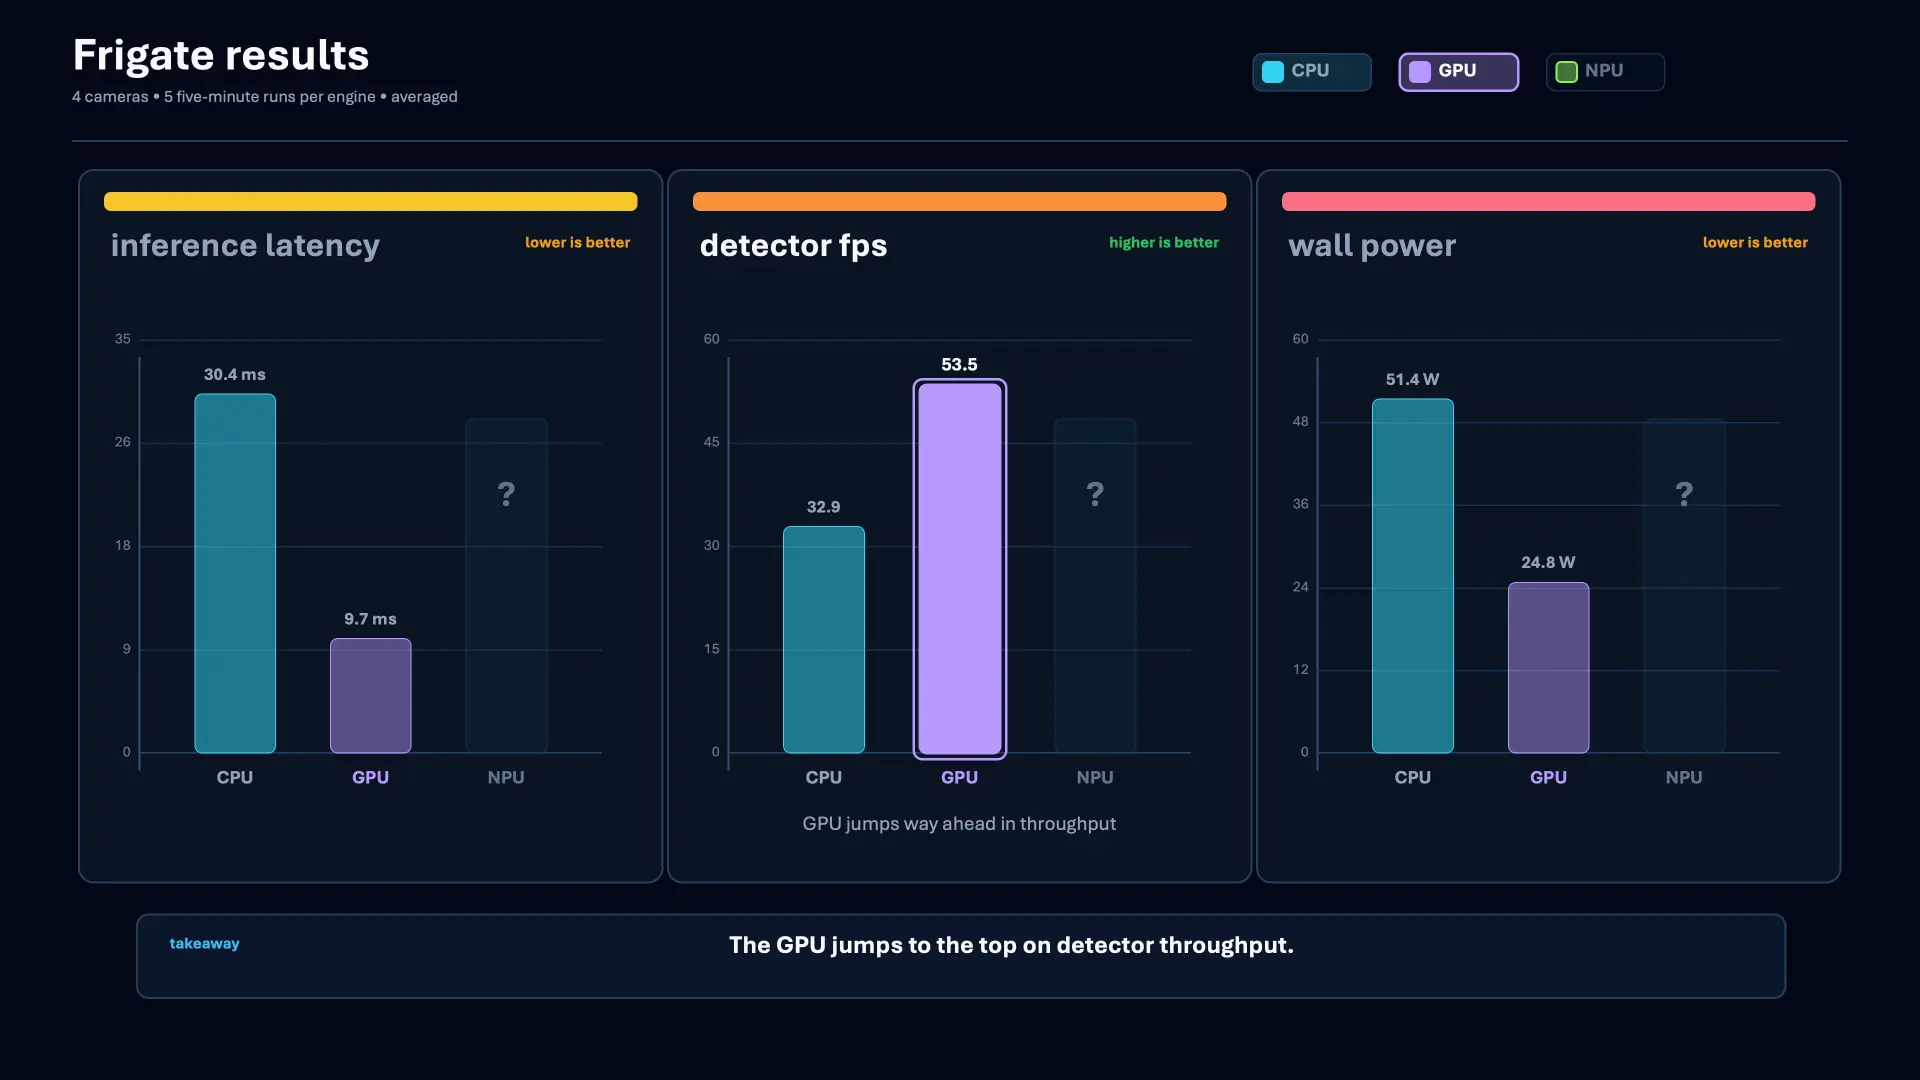The width and height of the screenshot is (1920, 1080).
Task: Click the inference latency card title
Action: [245, 245]
